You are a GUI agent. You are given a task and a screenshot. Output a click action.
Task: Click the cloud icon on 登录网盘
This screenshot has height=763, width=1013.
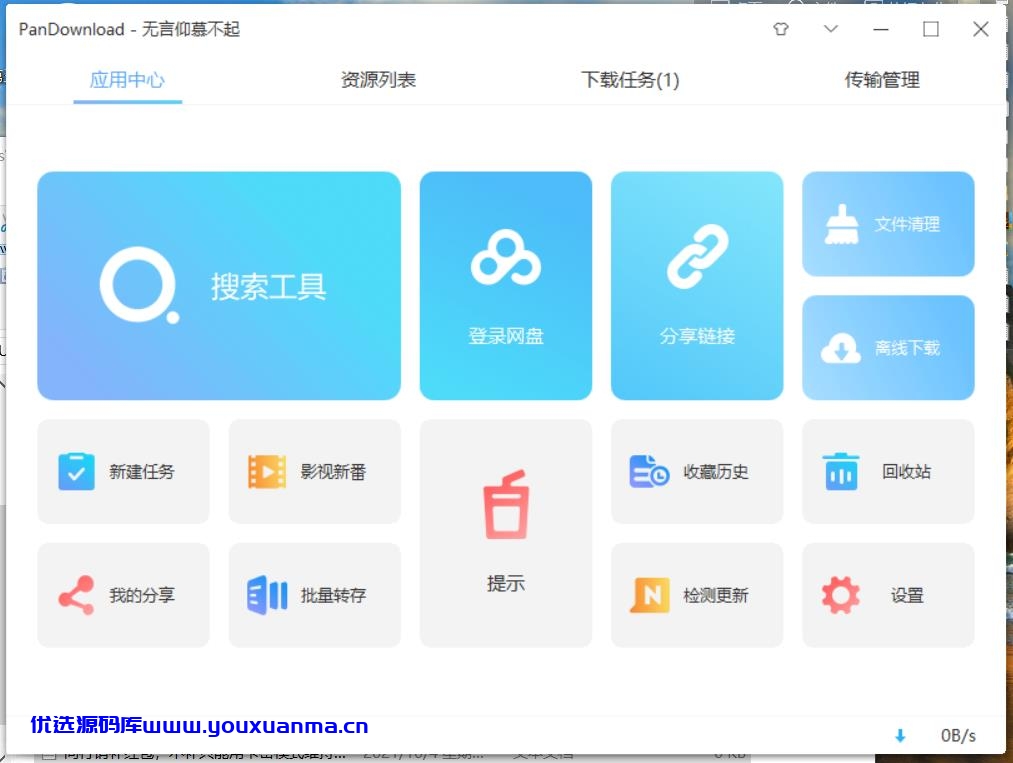(506, 257)
